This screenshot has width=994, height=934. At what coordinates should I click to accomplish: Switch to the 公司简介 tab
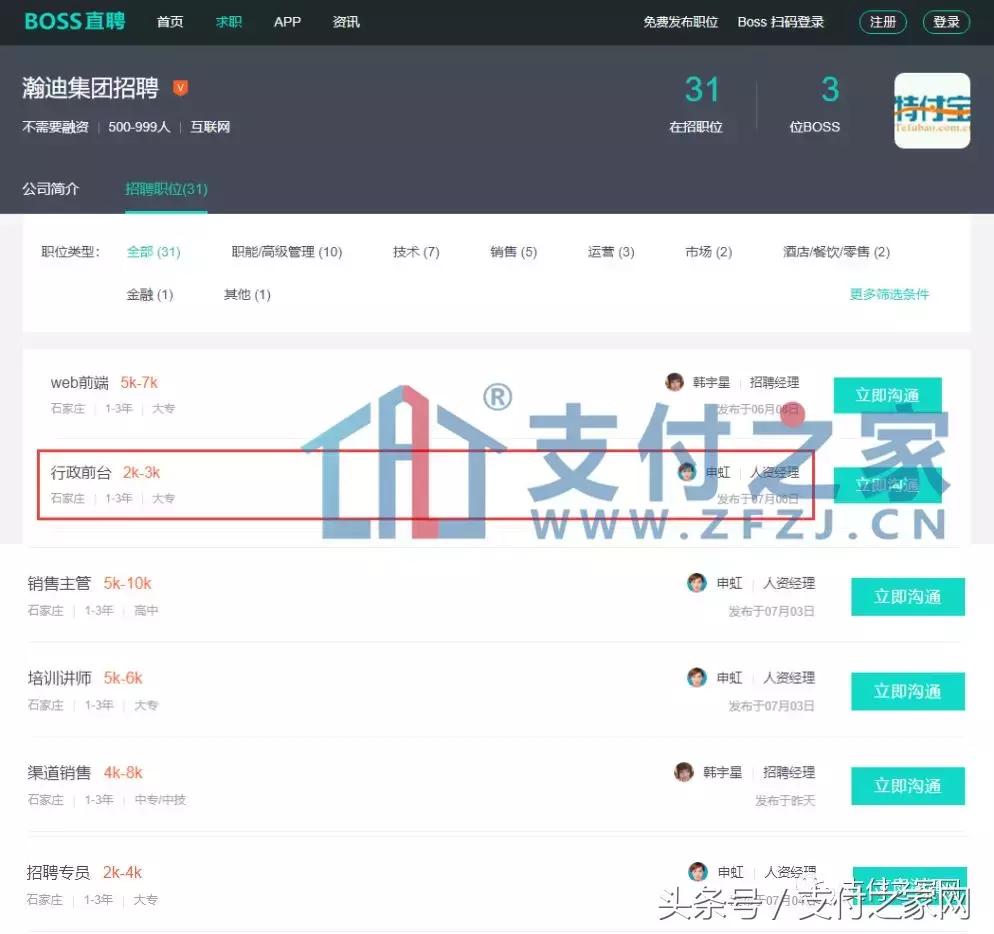pos(51,188)
